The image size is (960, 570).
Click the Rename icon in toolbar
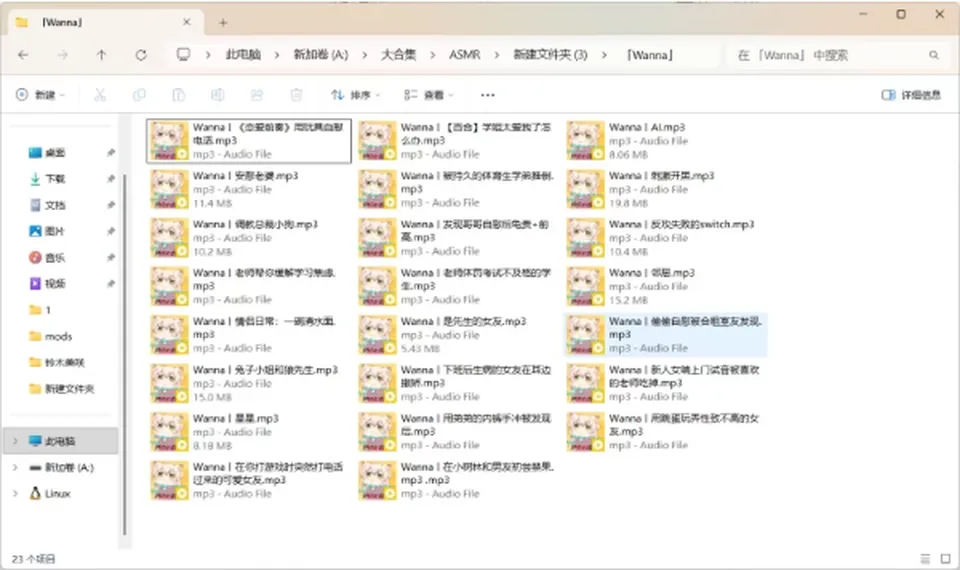(x=217, y=95)
